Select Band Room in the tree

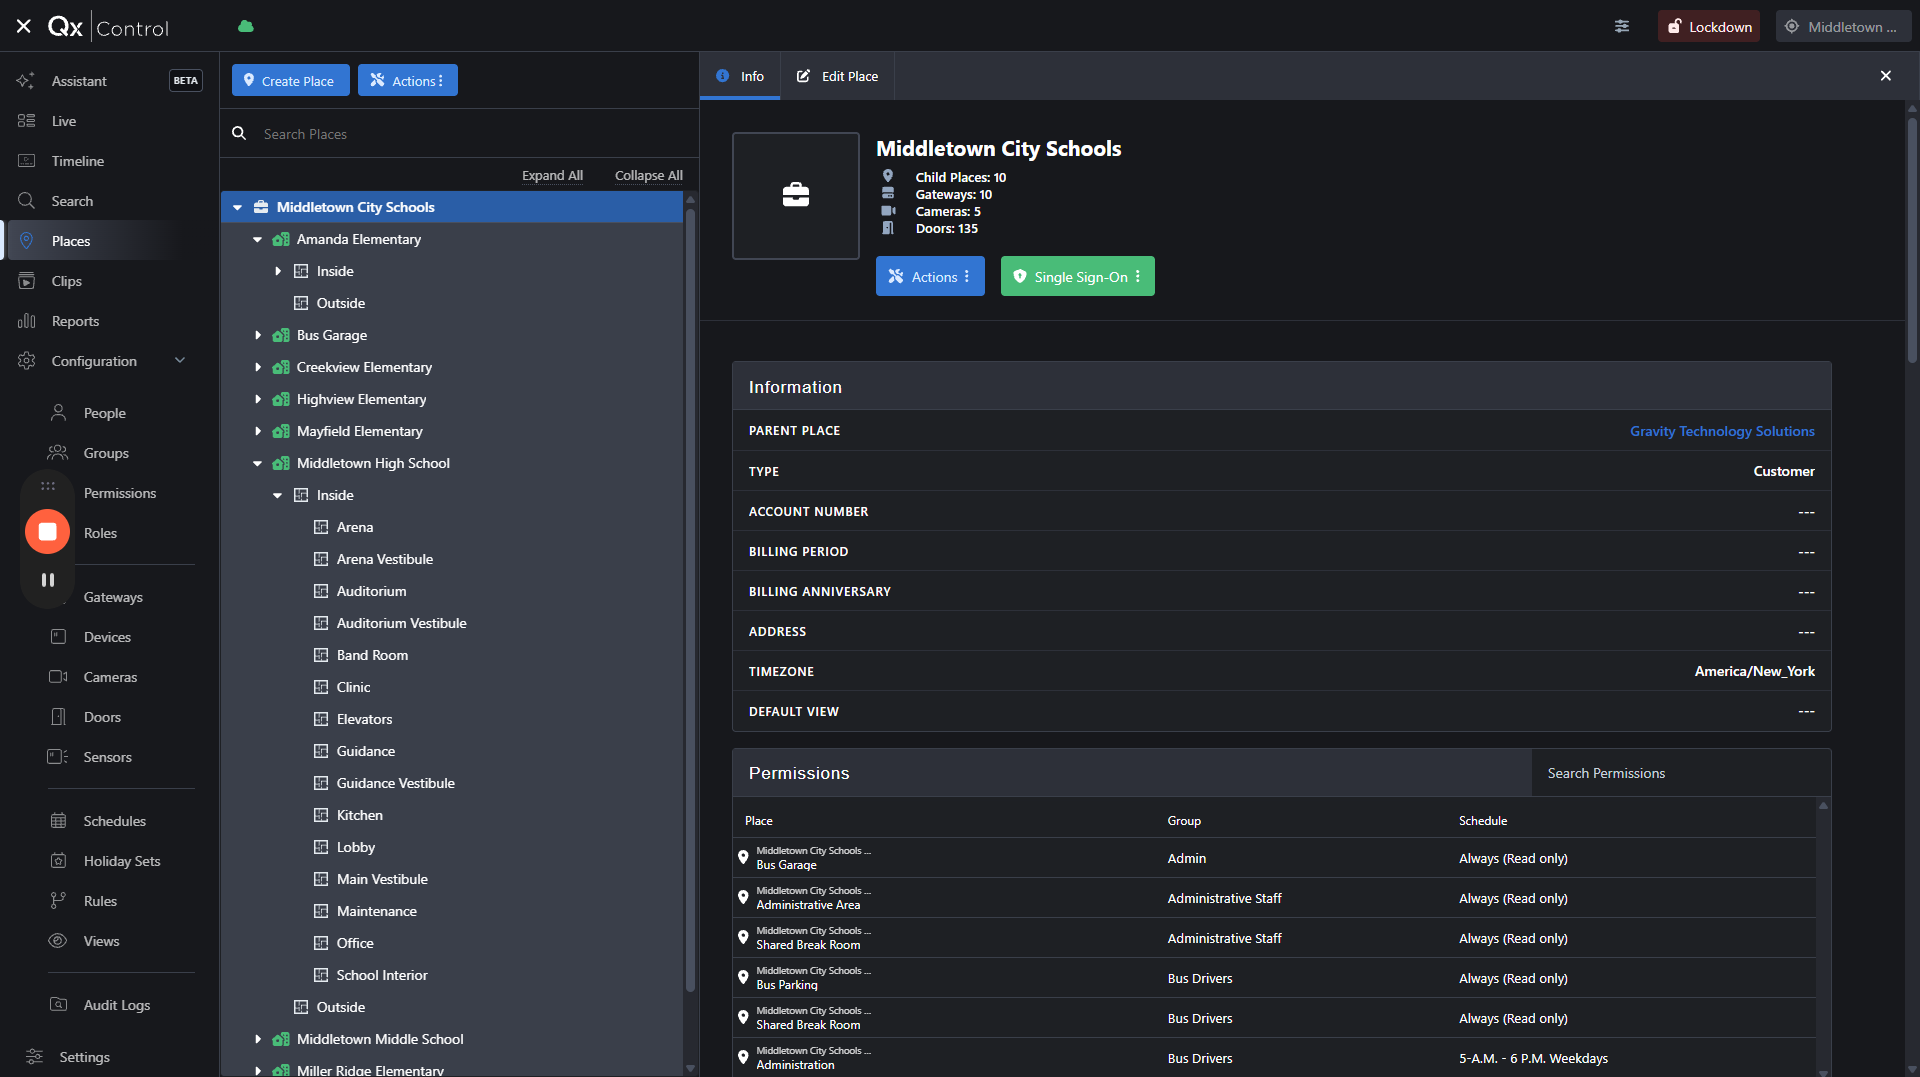(x=372, y=655)
